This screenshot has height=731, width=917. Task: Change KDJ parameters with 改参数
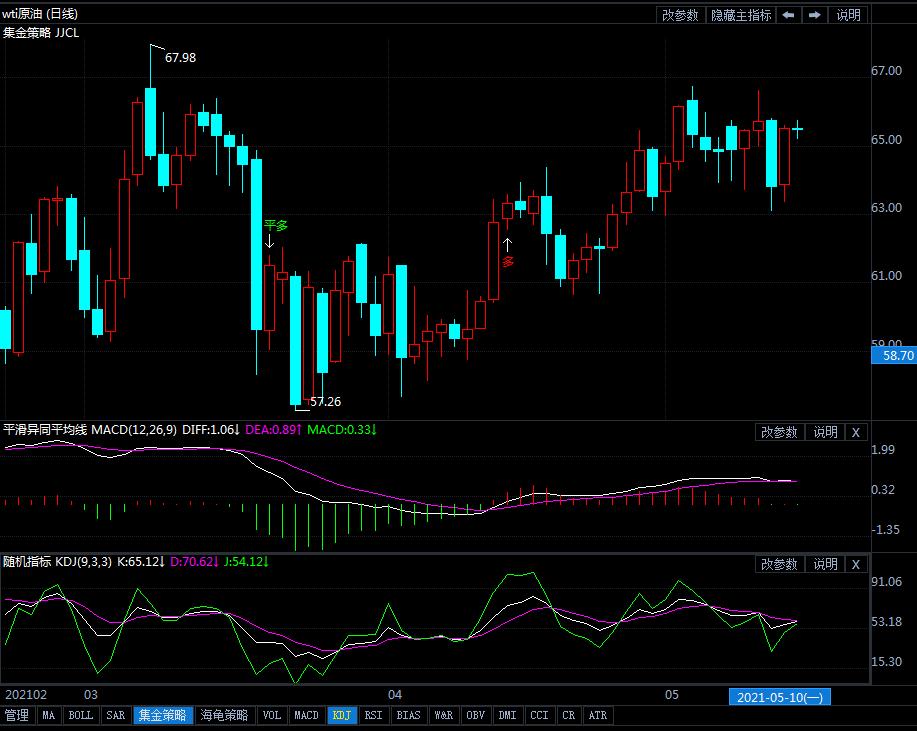pyautogui.click(x=779, y=564)
